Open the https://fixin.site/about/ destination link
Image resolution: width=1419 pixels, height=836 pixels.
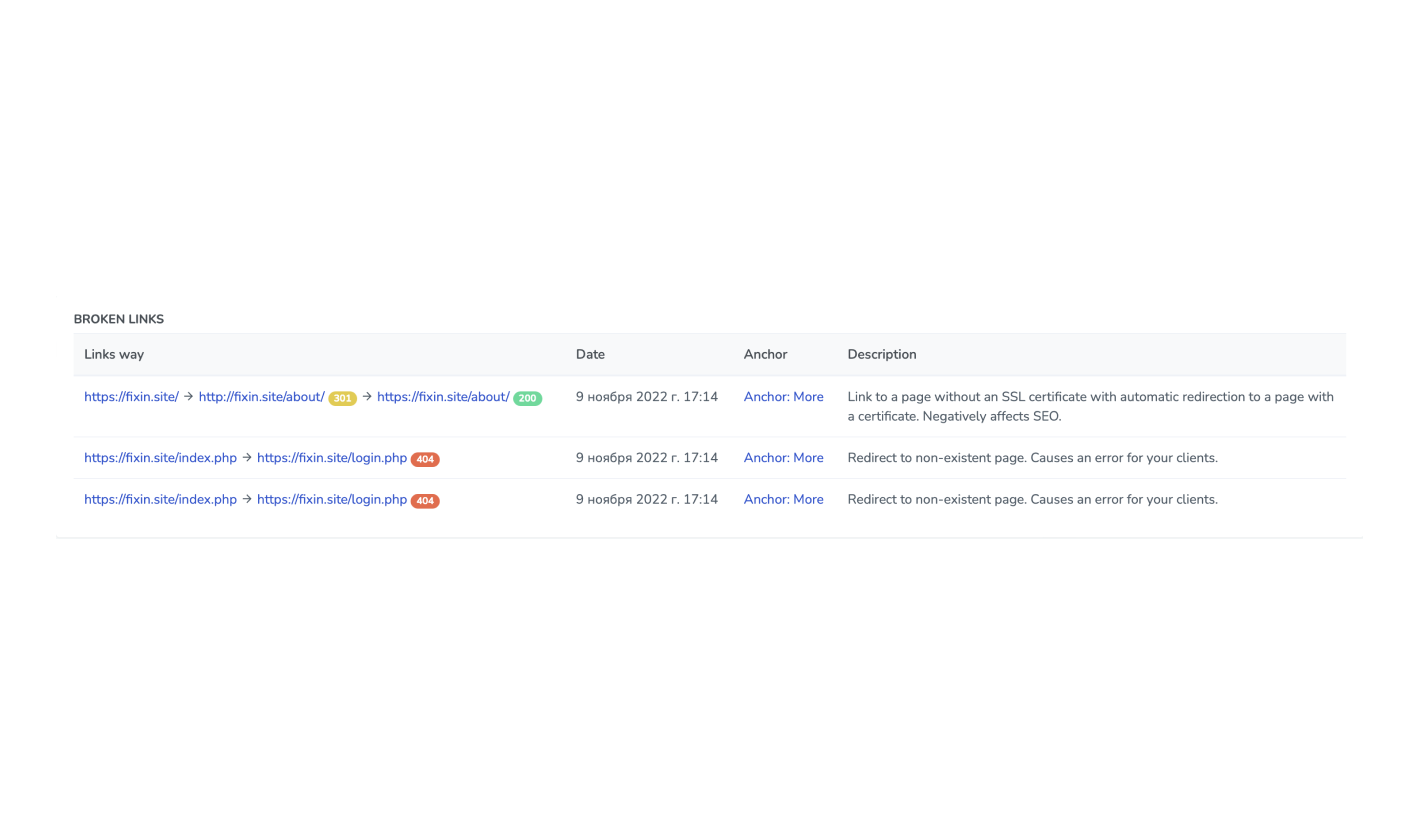443,397
